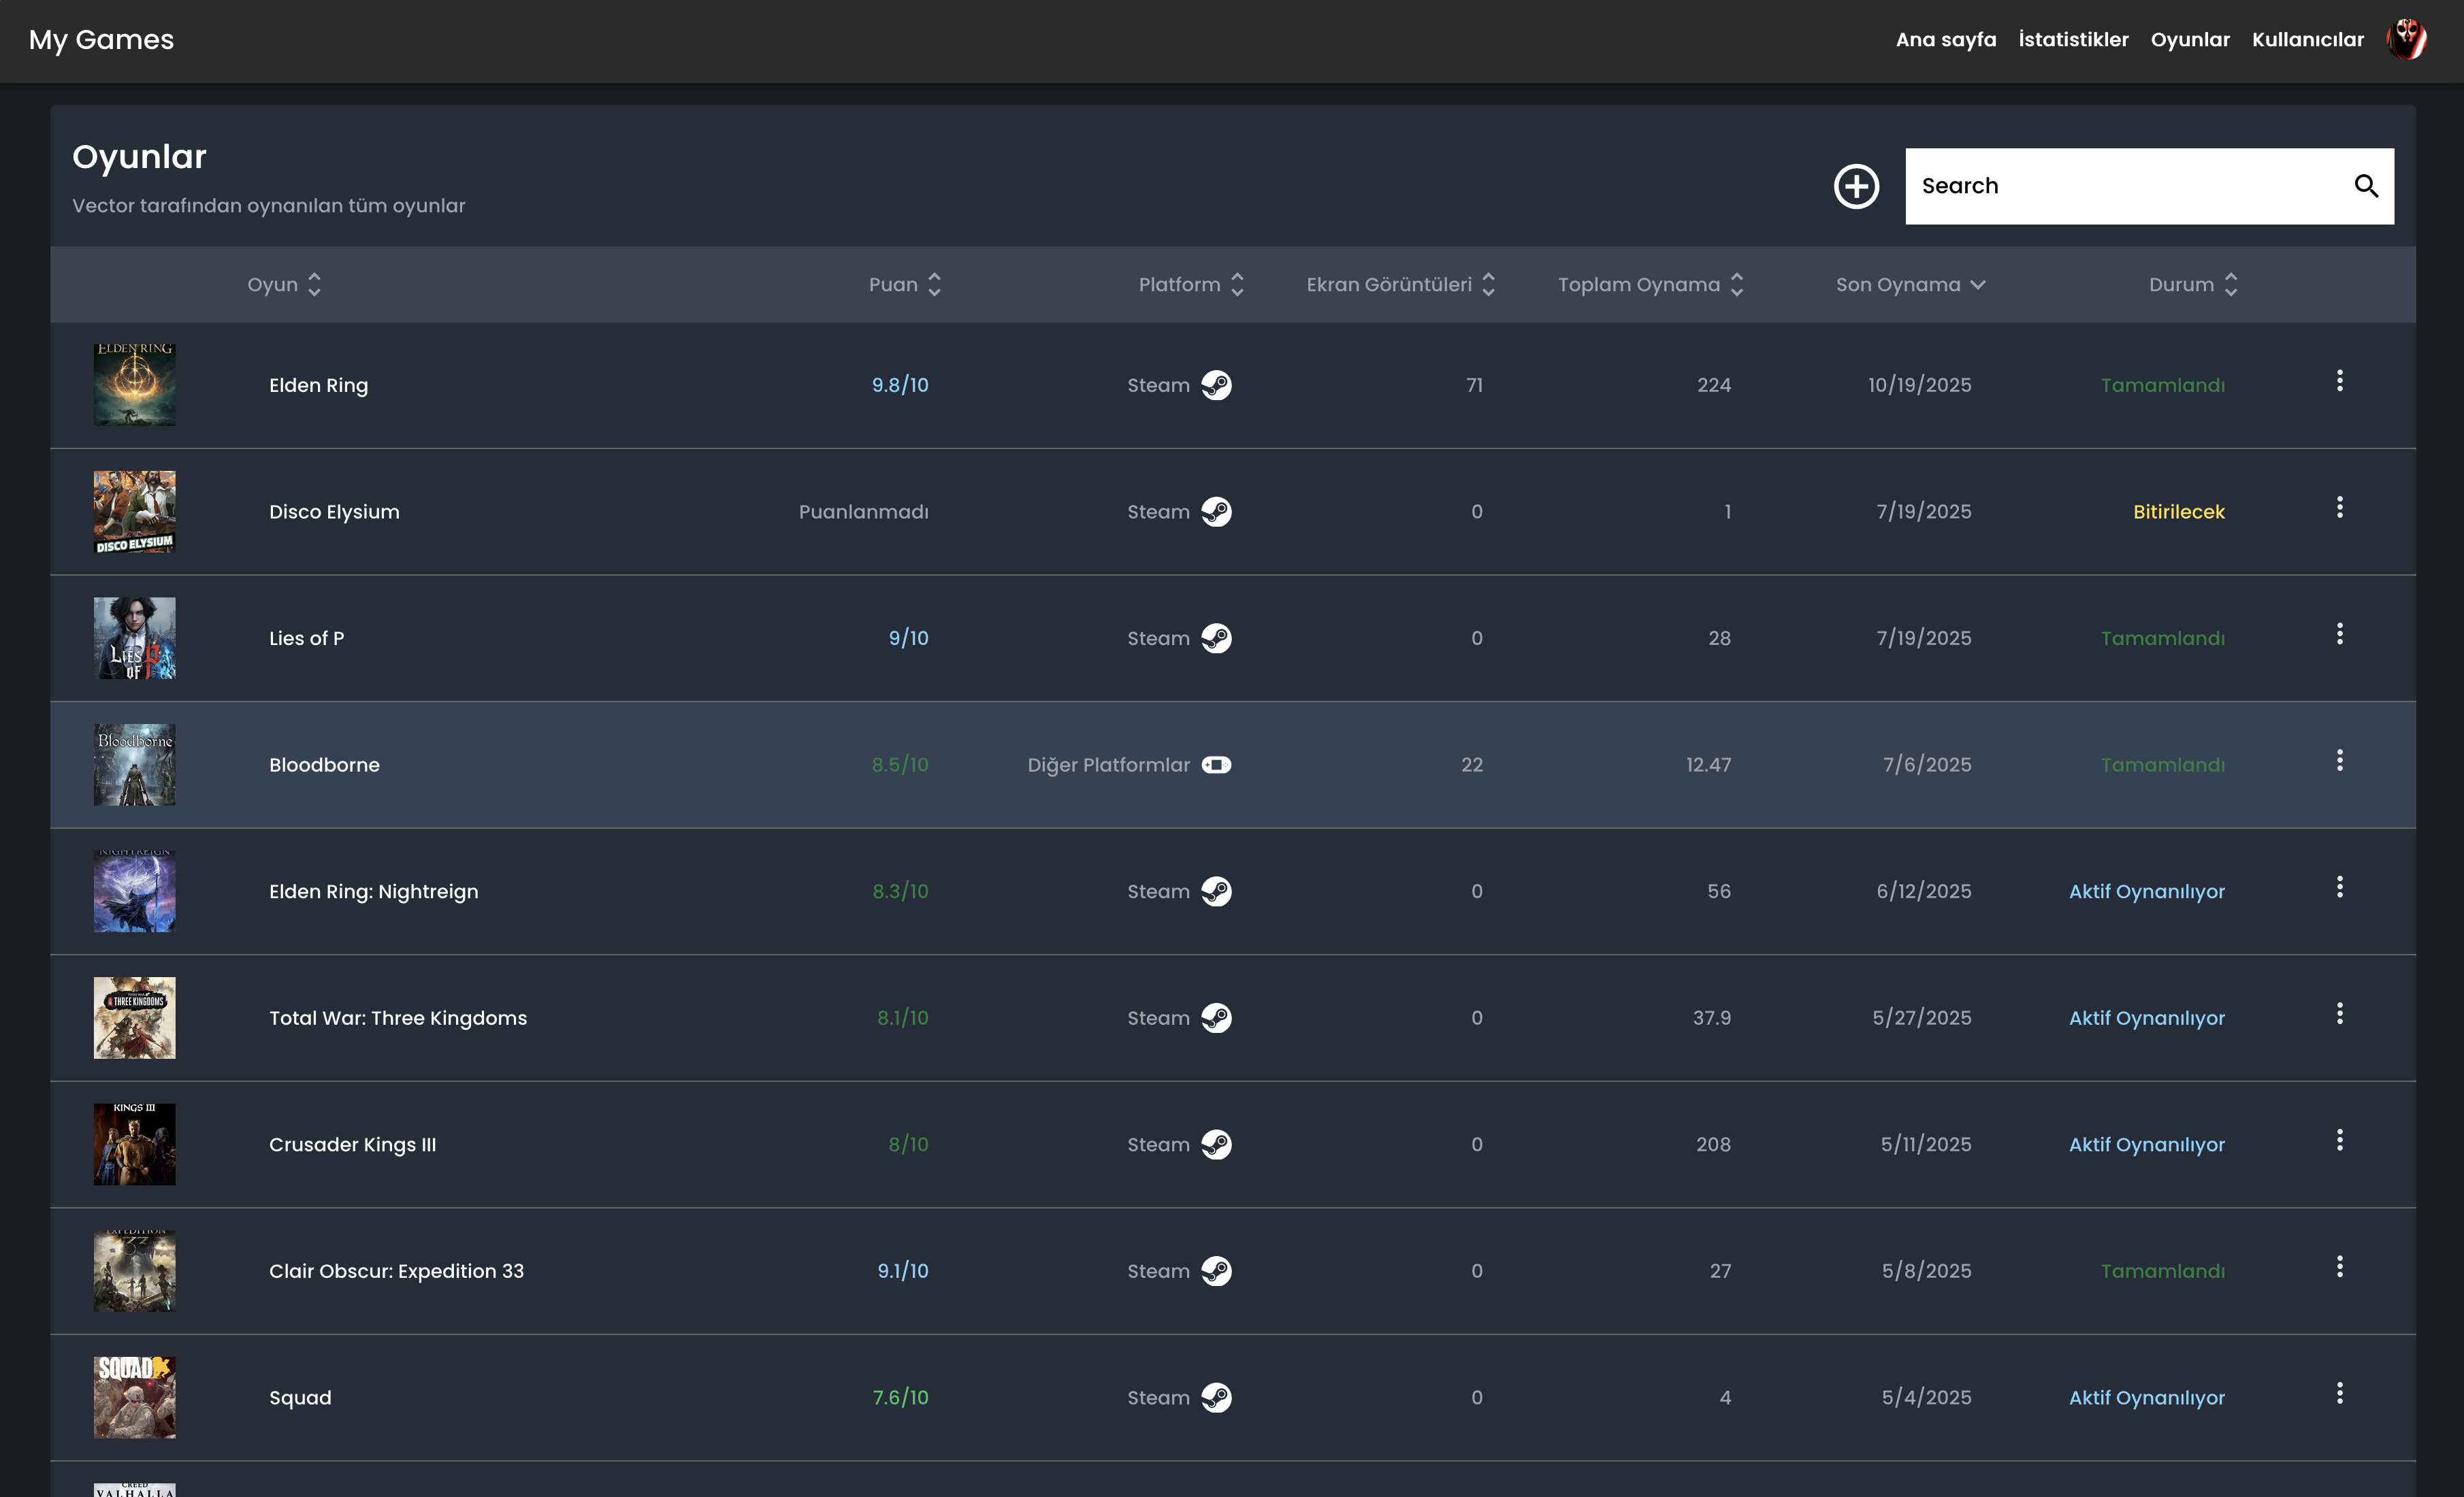Sort by Toplam Oynama column

pos(1651,285)
